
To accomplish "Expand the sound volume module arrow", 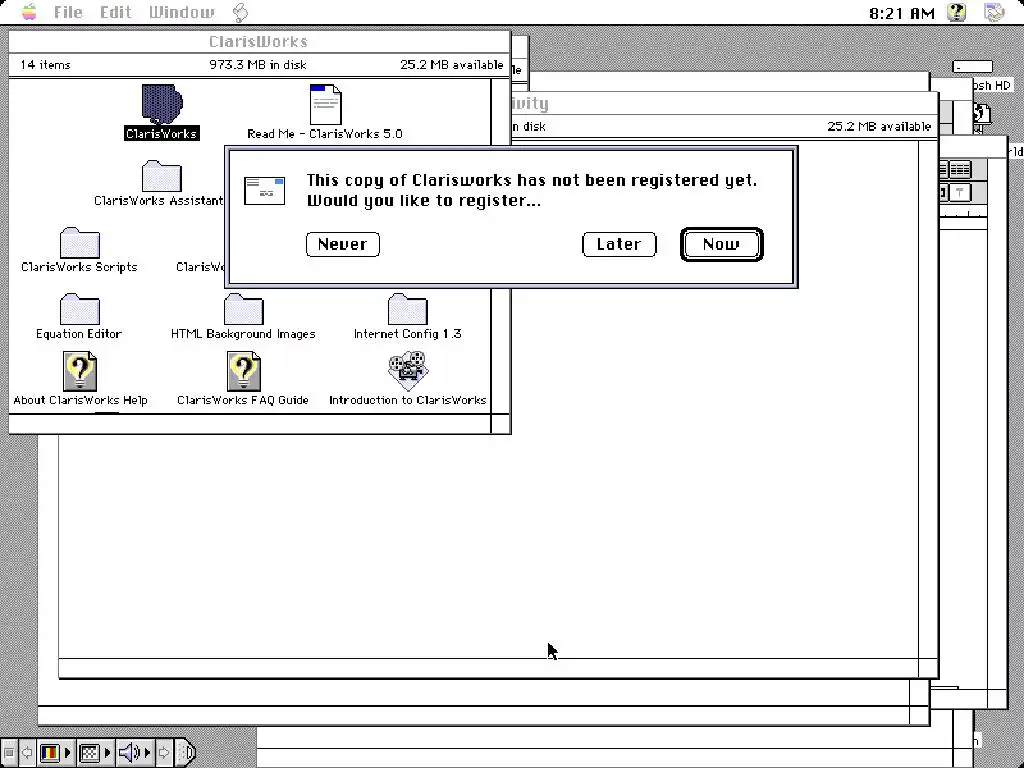I will pyautogui.click(x=147, y=753).
